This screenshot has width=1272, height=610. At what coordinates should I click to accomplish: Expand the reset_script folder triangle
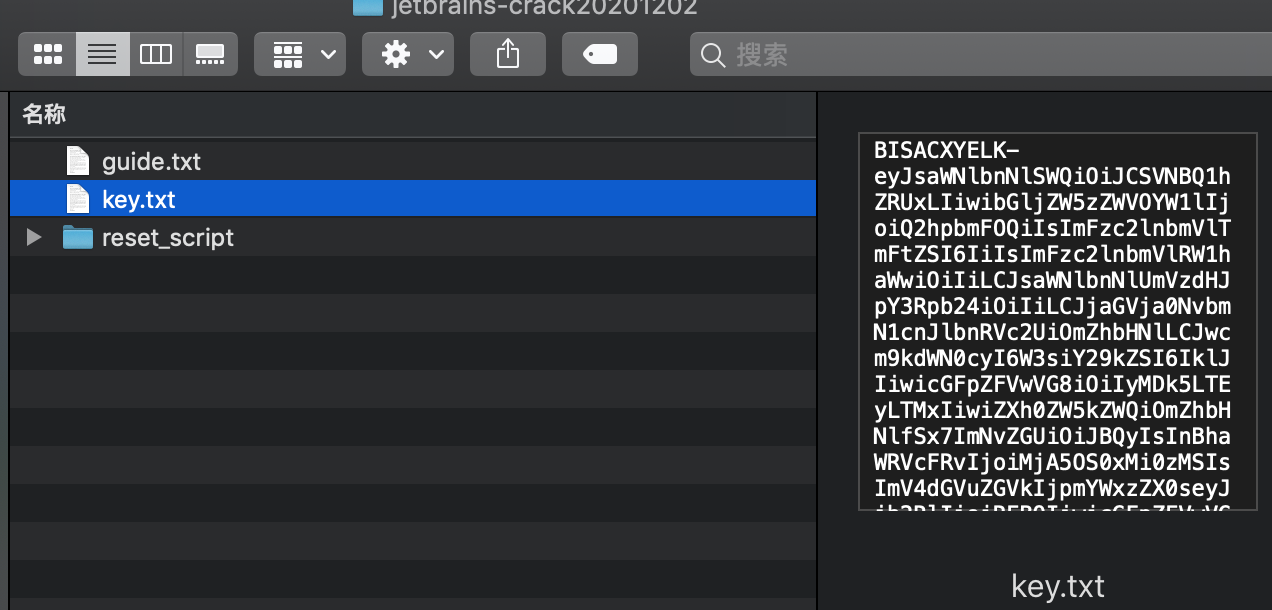point(34,237)
